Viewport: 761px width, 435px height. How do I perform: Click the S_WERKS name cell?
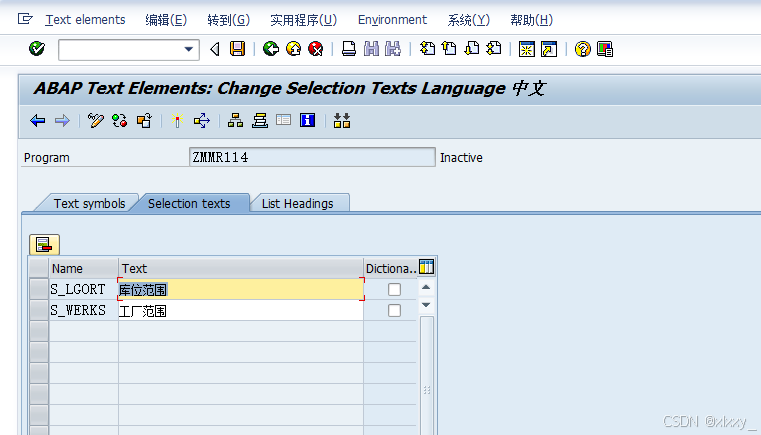(83, 310)
